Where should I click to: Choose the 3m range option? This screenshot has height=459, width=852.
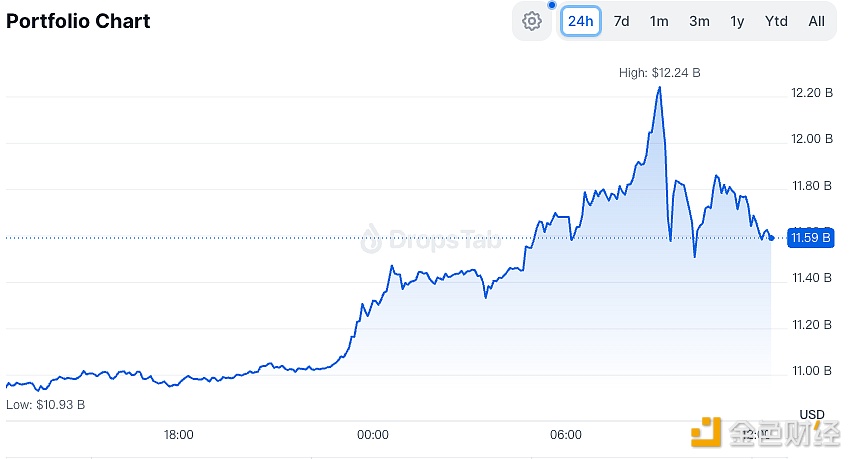tap(699, 21)
